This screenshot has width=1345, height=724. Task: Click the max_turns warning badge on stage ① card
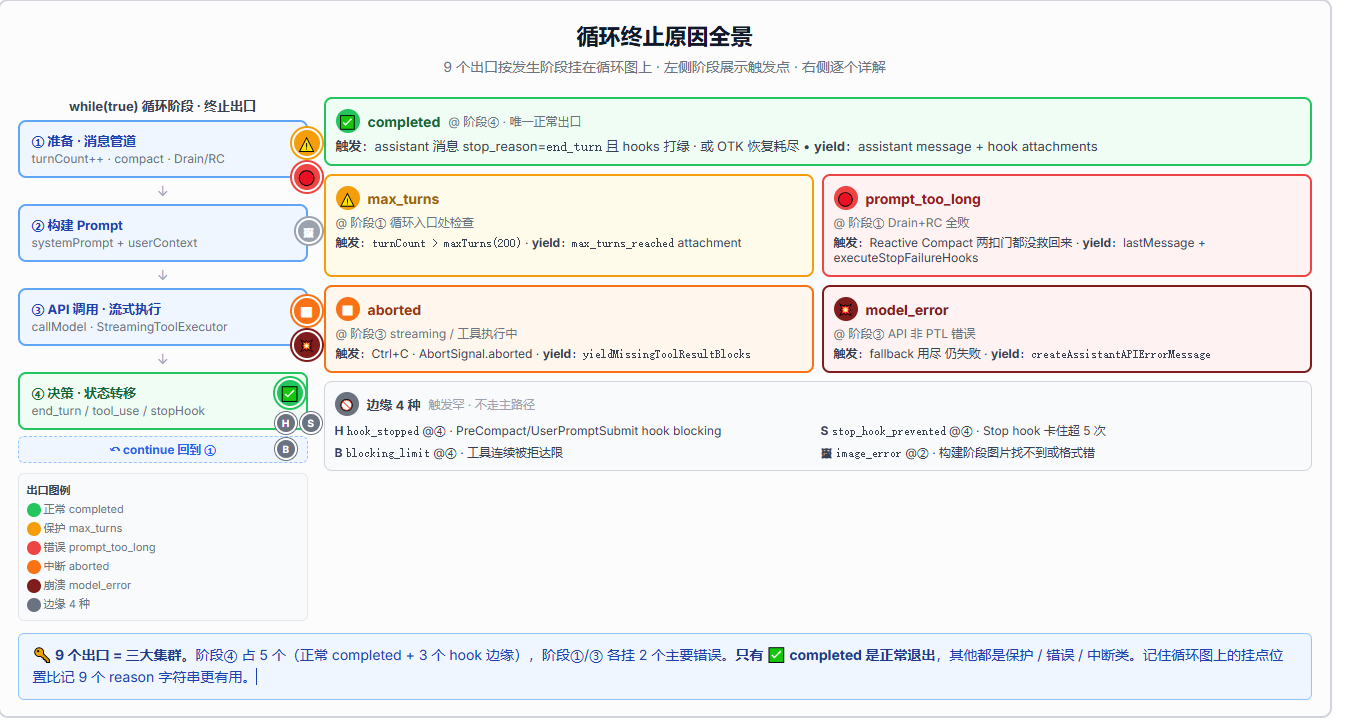[307, 144]
